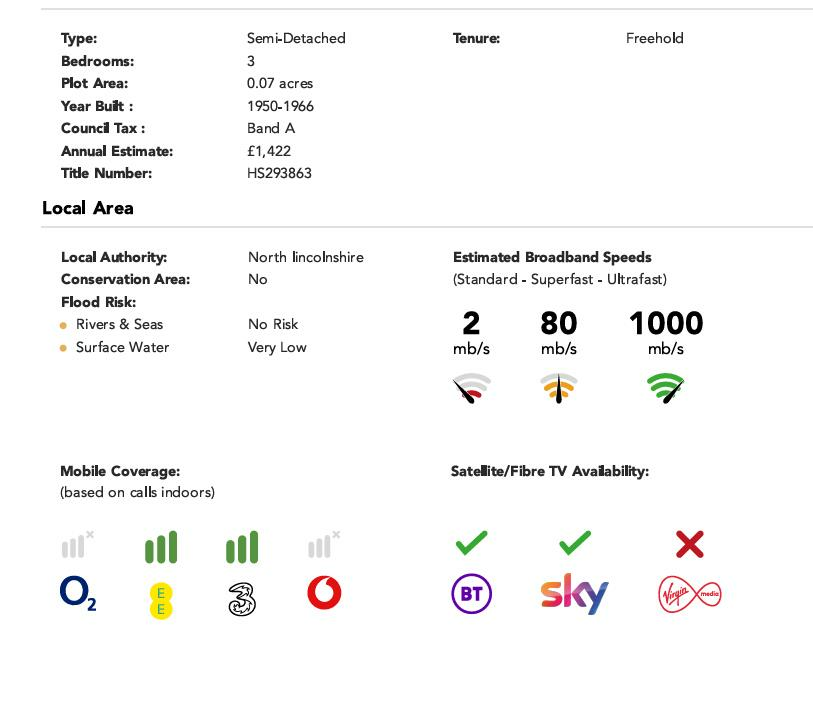Click the O2 network logo
The image size is (813, 712).
click(x=78, y=594)
